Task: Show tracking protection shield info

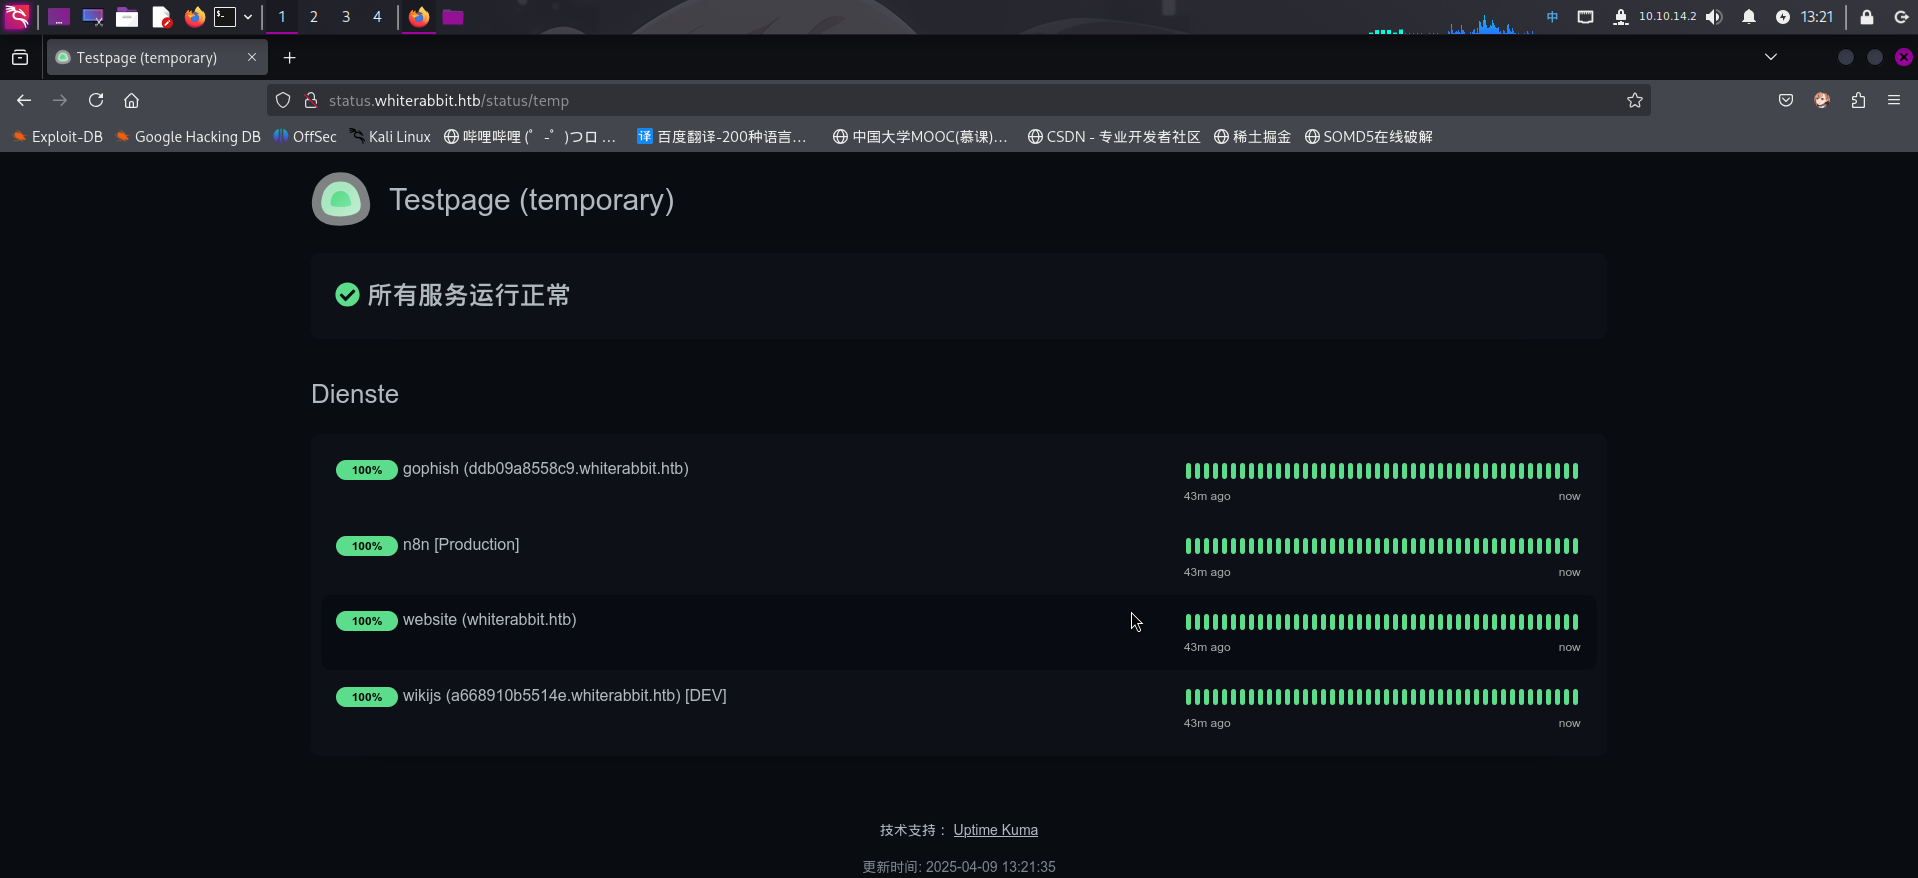Action: (283, 100)
